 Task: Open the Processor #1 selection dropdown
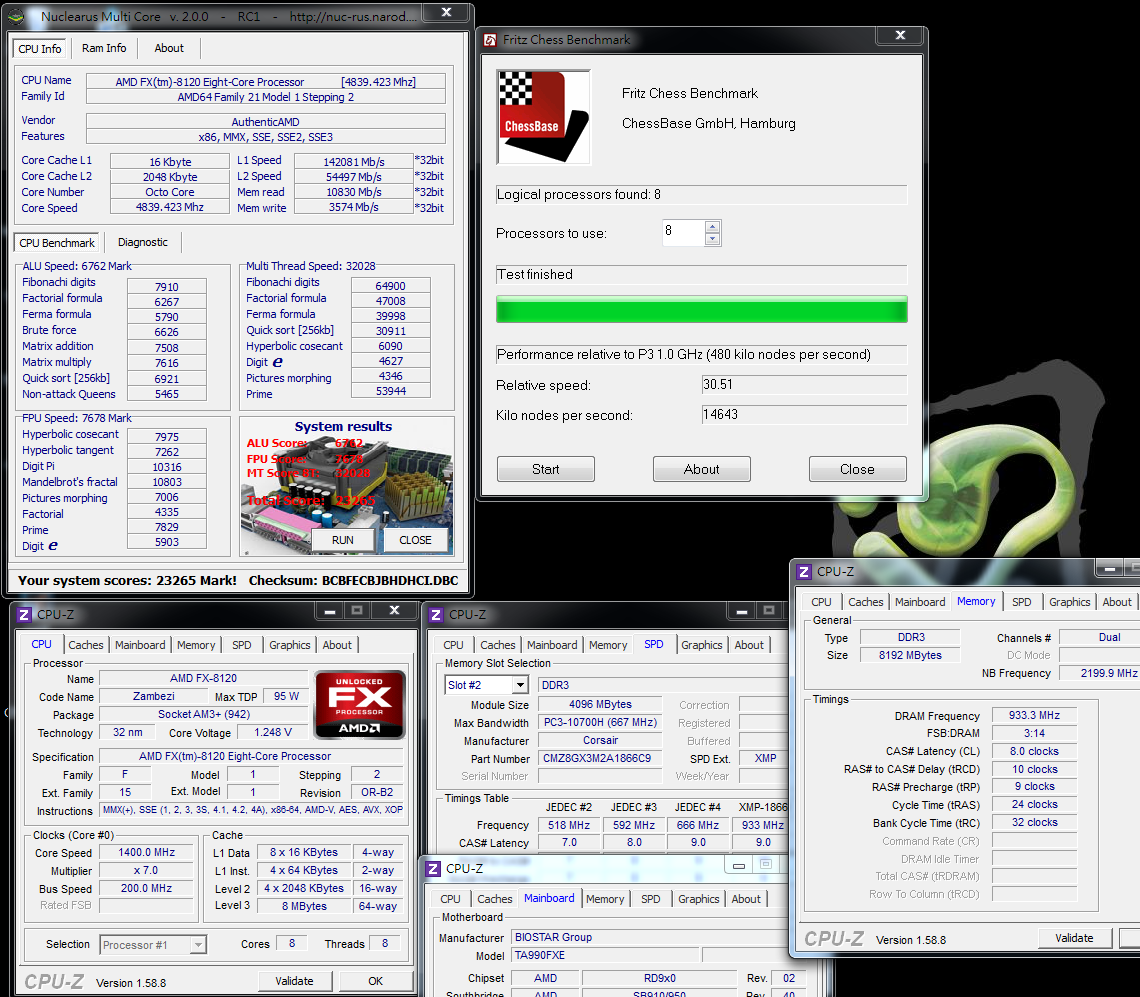(198, 945)
